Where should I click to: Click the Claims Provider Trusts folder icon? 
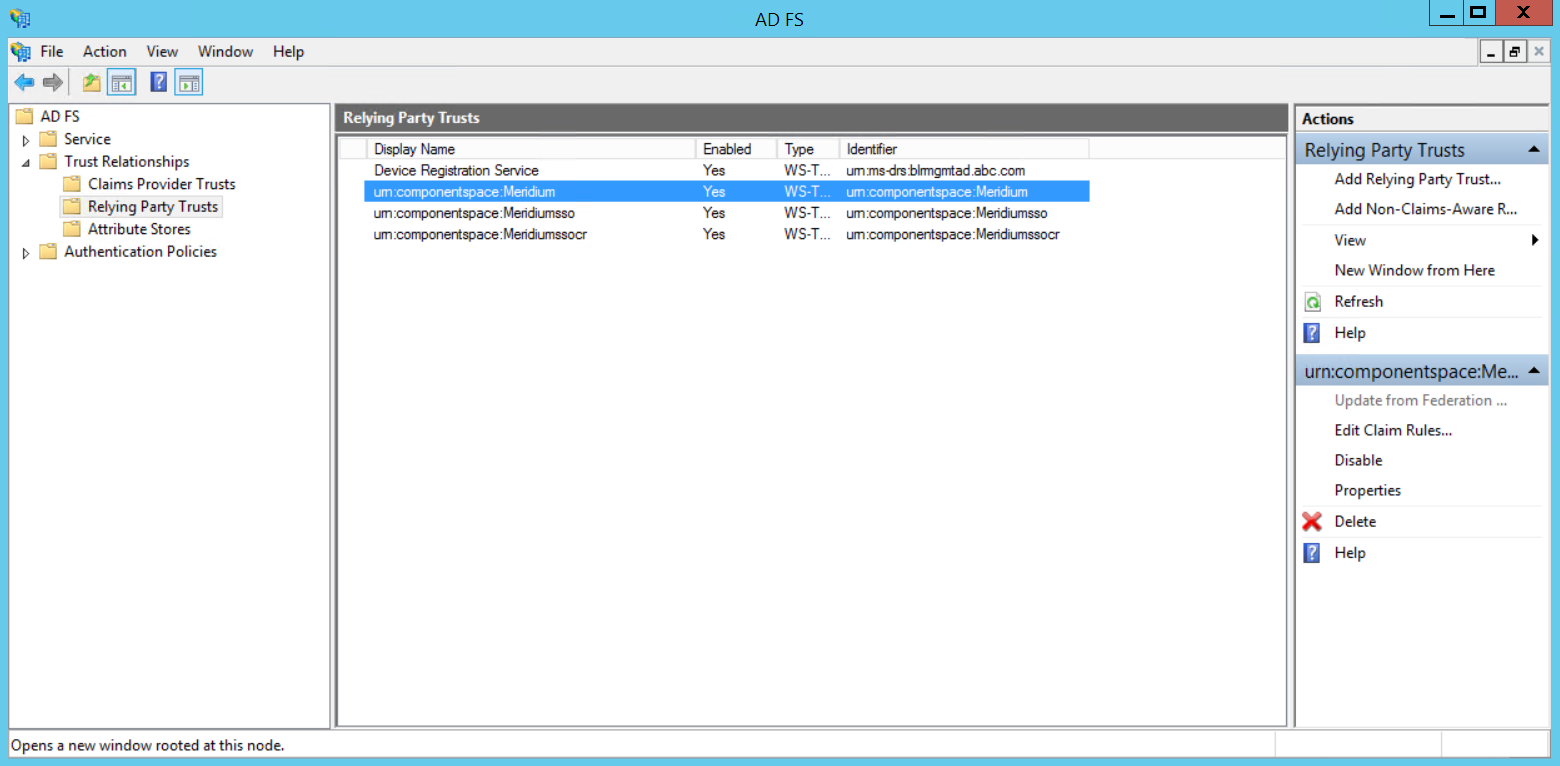(71, 184)
